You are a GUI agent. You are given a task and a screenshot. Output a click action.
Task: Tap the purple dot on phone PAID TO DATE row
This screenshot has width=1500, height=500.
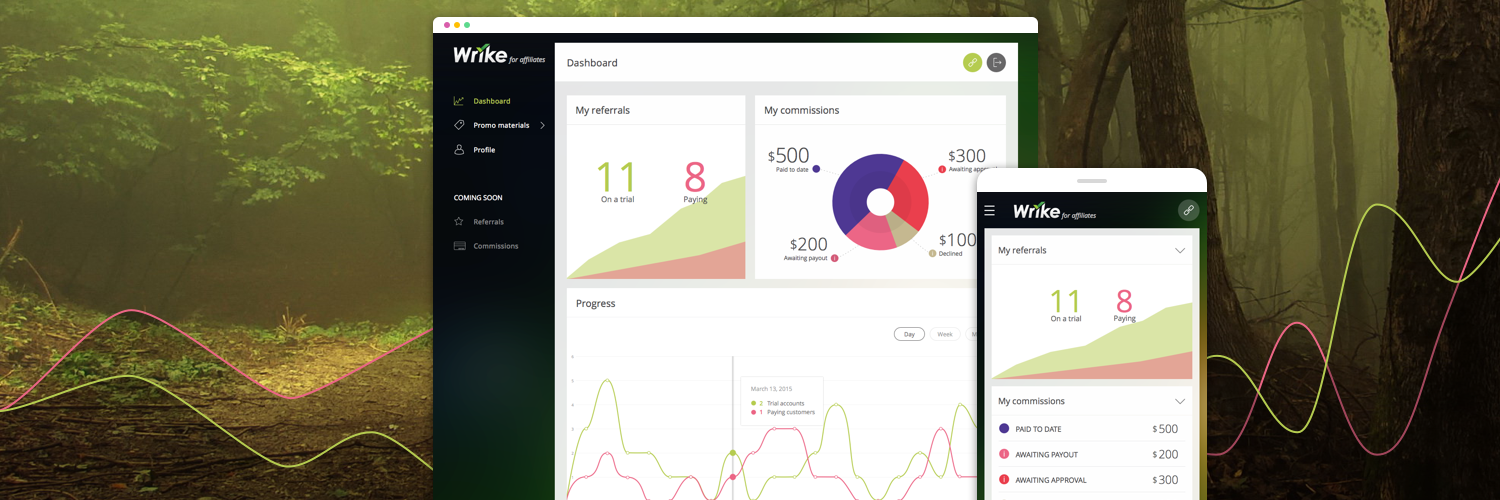[x=1004, y=428]
